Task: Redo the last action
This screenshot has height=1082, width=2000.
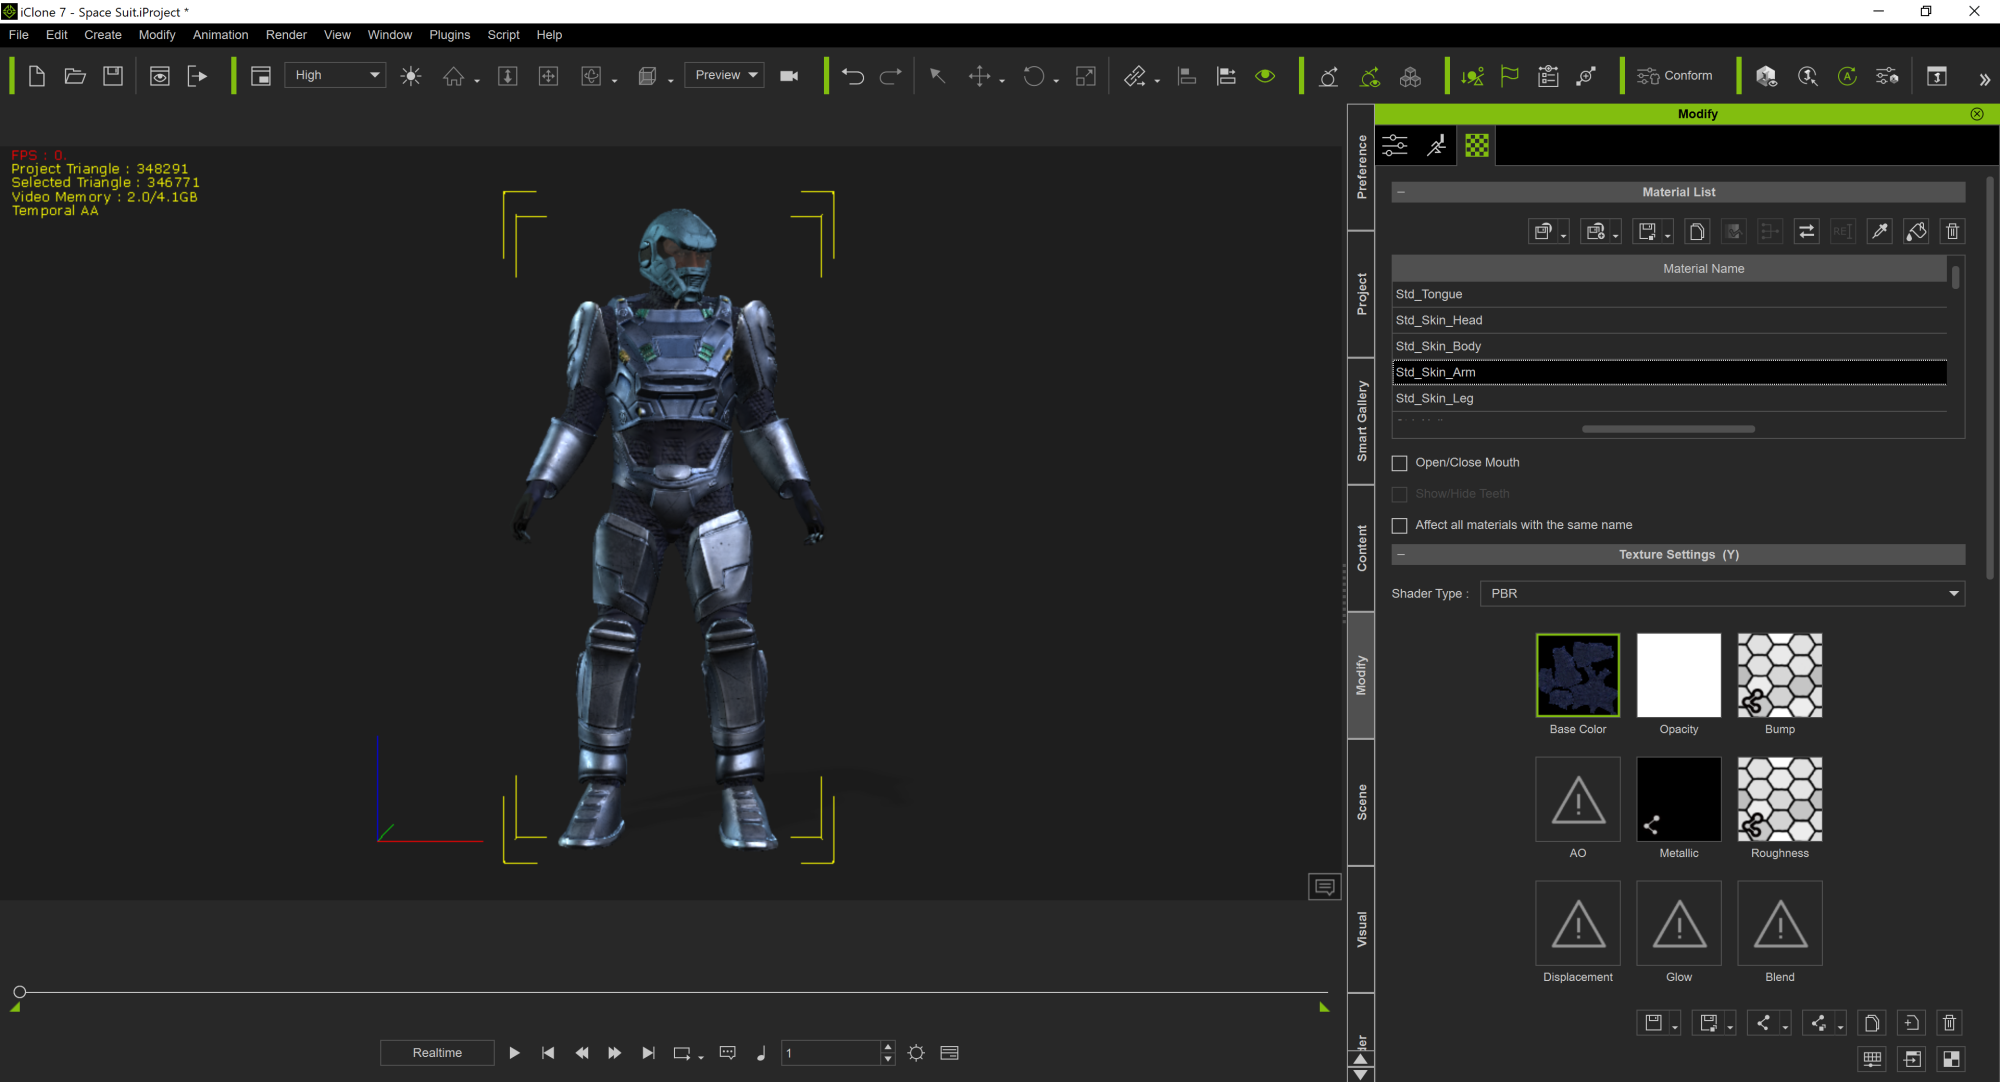Action: click(890, 76)
